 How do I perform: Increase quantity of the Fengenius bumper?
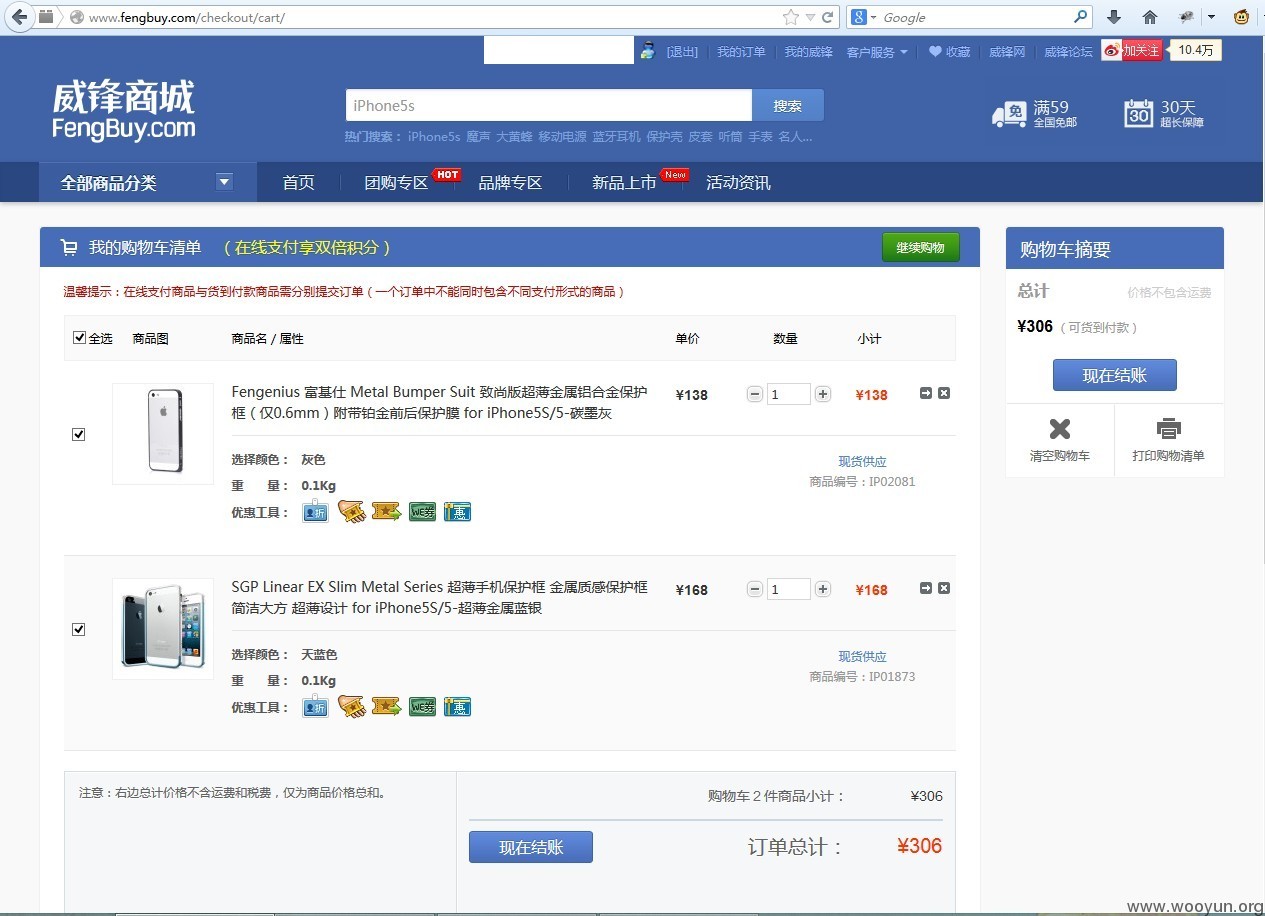click(823, 394)
